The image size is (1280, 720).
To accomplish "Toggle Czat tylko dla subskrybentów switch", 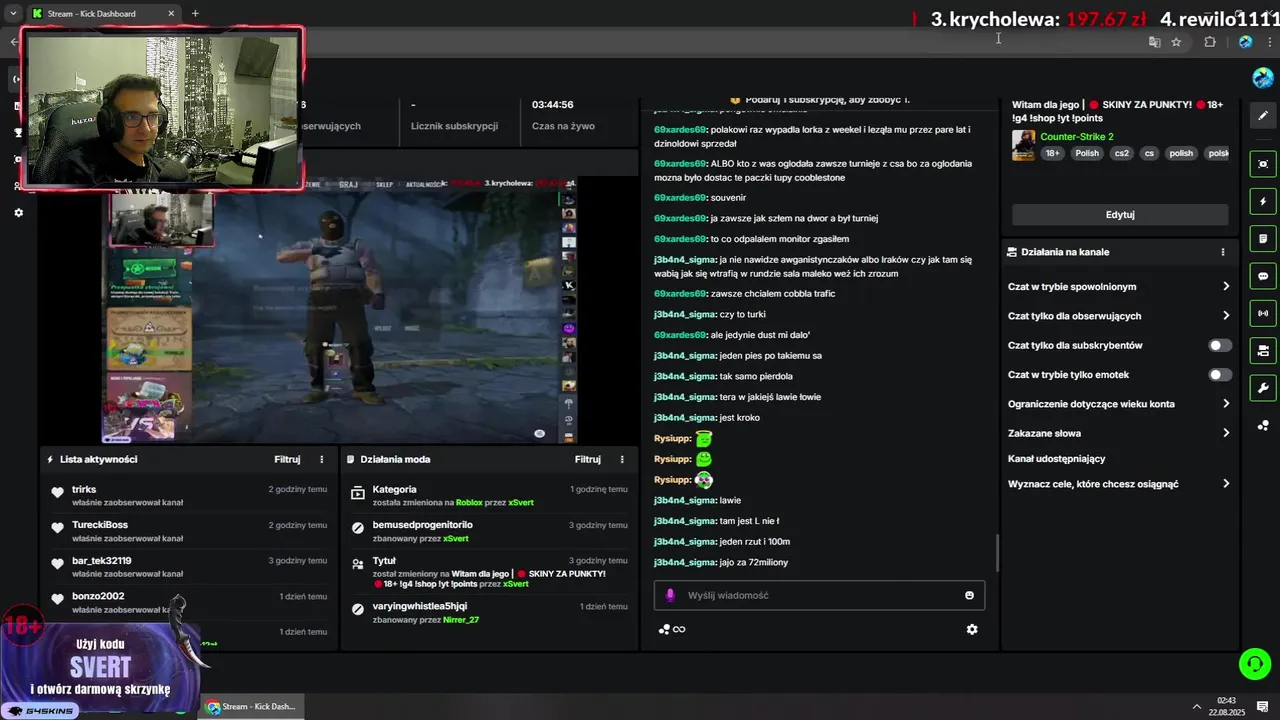I will coord(1220,345).
